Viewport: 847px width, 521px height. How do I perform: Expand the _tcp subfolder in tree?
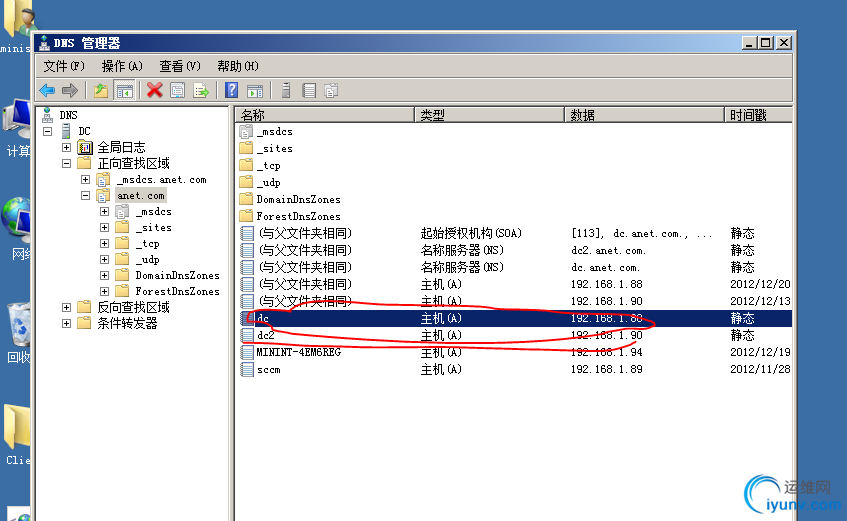(104, 244)
